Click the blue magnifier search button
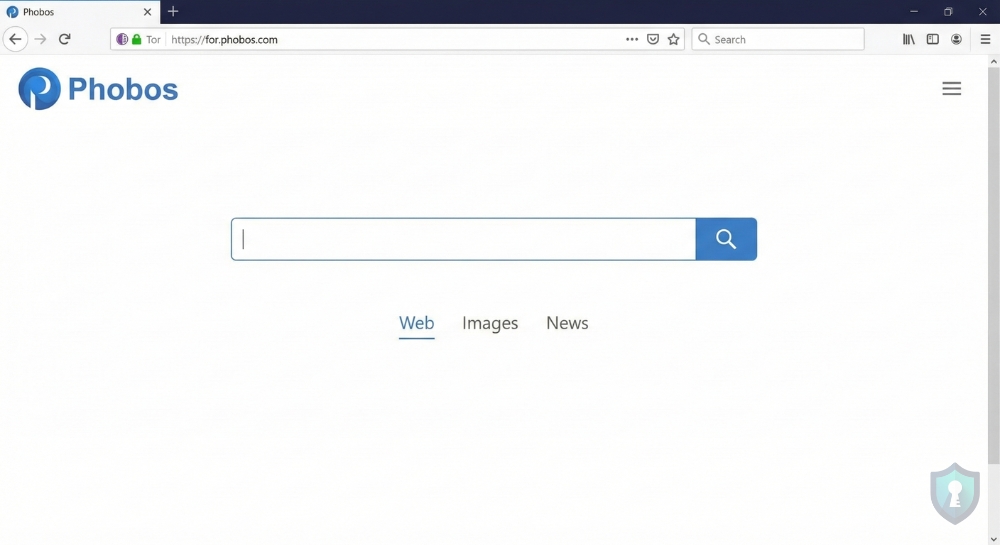The height and width of the screenshot is (545, 1000). 726,239
